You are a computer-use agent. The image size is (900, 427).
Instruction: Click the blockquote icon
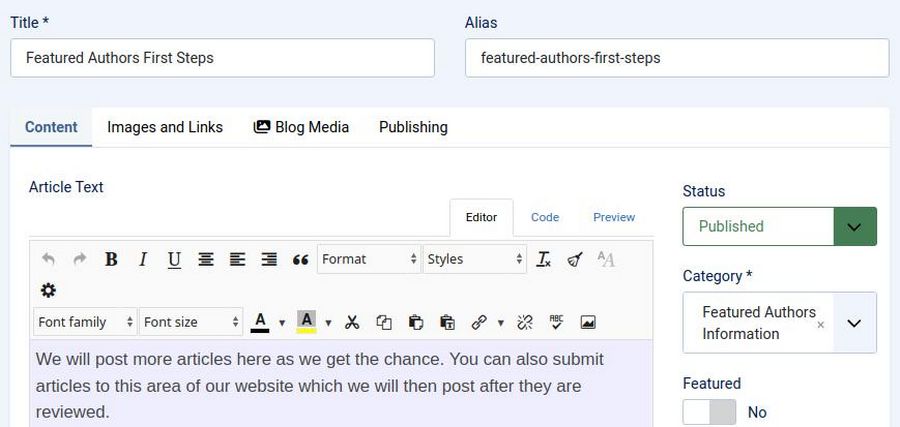point(300,259)
